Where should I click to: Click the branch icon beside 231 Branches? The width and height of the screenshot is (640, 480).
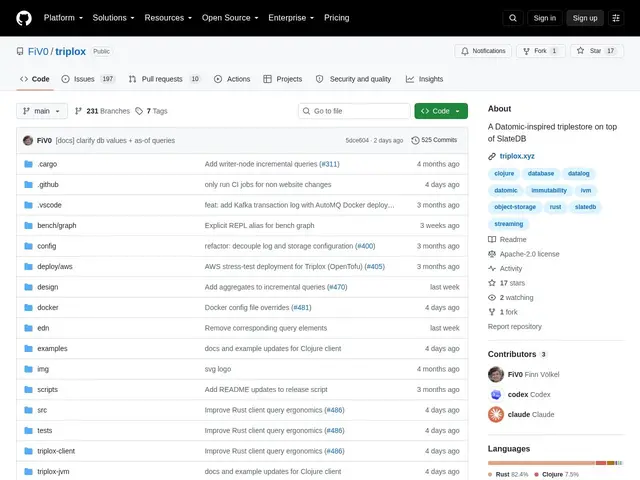point(78,111)
